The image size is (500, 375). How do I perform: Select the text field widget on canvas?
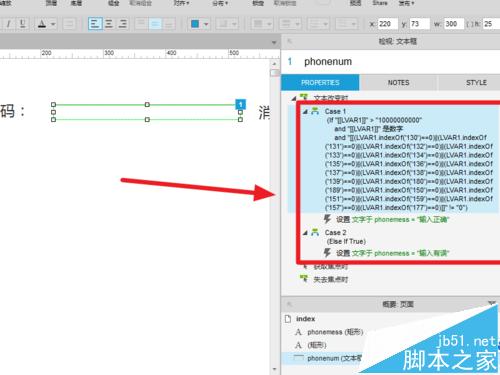click(147, 112)
